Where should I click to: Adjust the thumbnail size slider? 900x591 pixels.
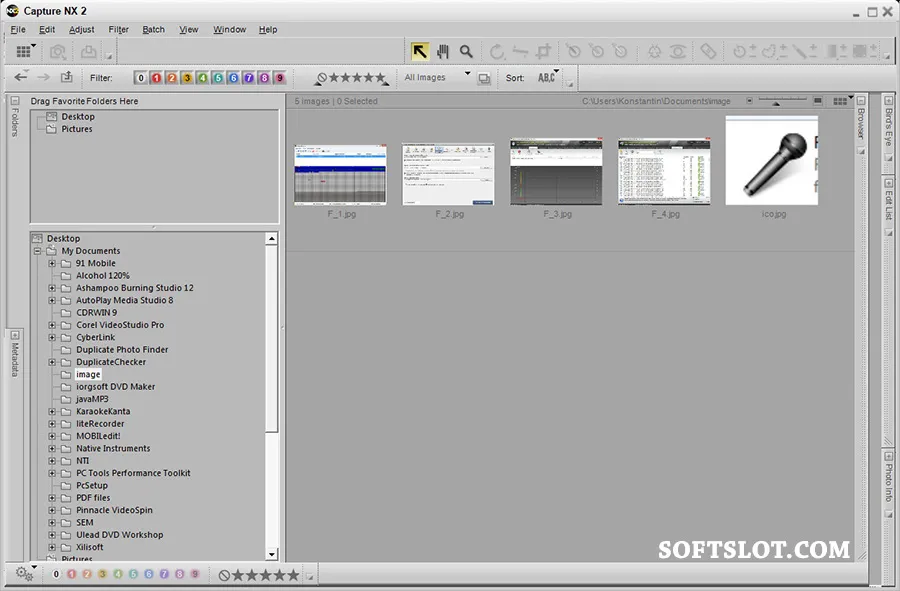pyautogui.click(x=782, y=101)
